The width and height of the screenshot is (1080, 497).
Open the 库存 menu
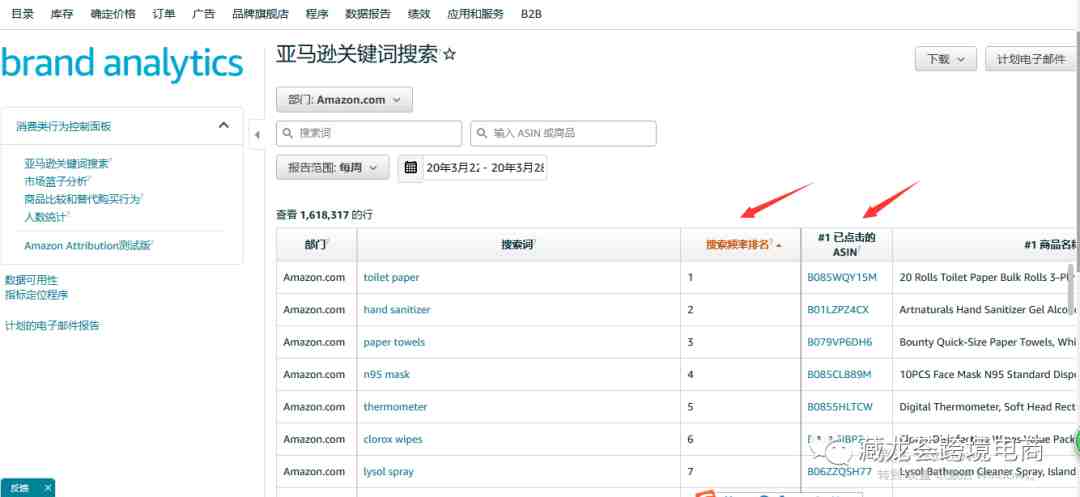[x=62, y=14]
